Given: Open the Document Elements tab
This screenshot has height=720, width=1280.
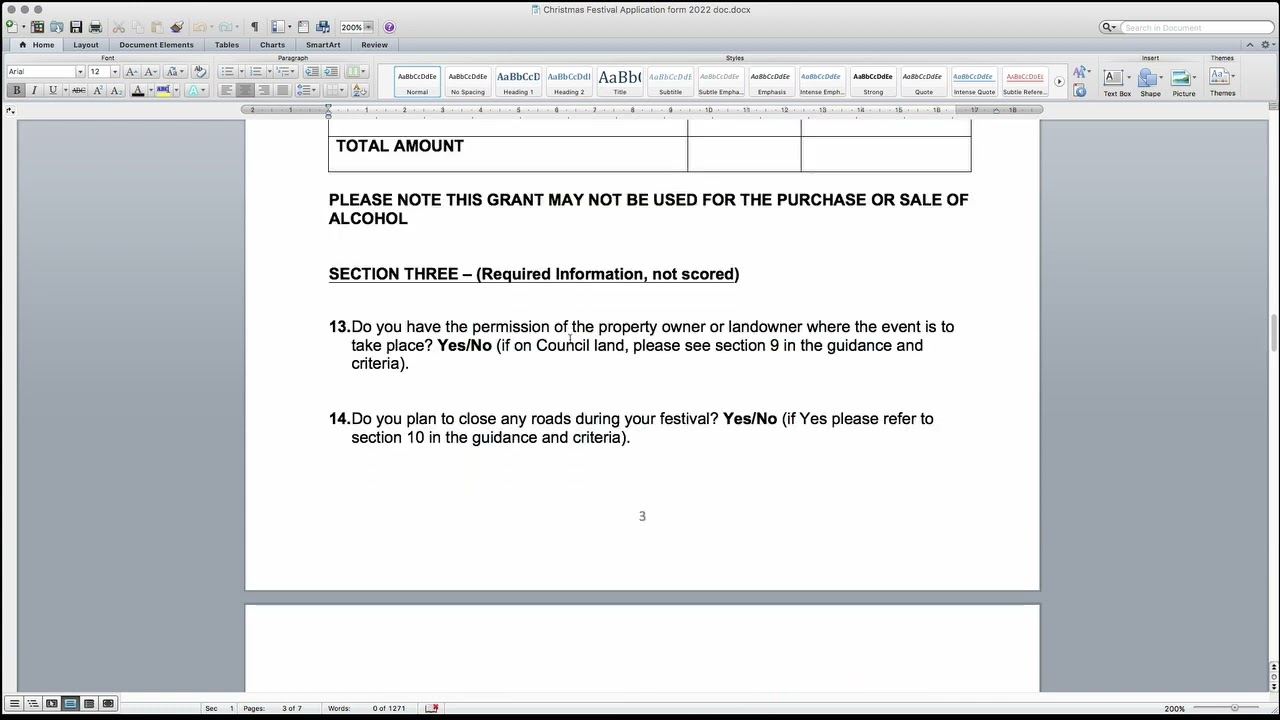Looking at the screenshot, I should 156,45.
